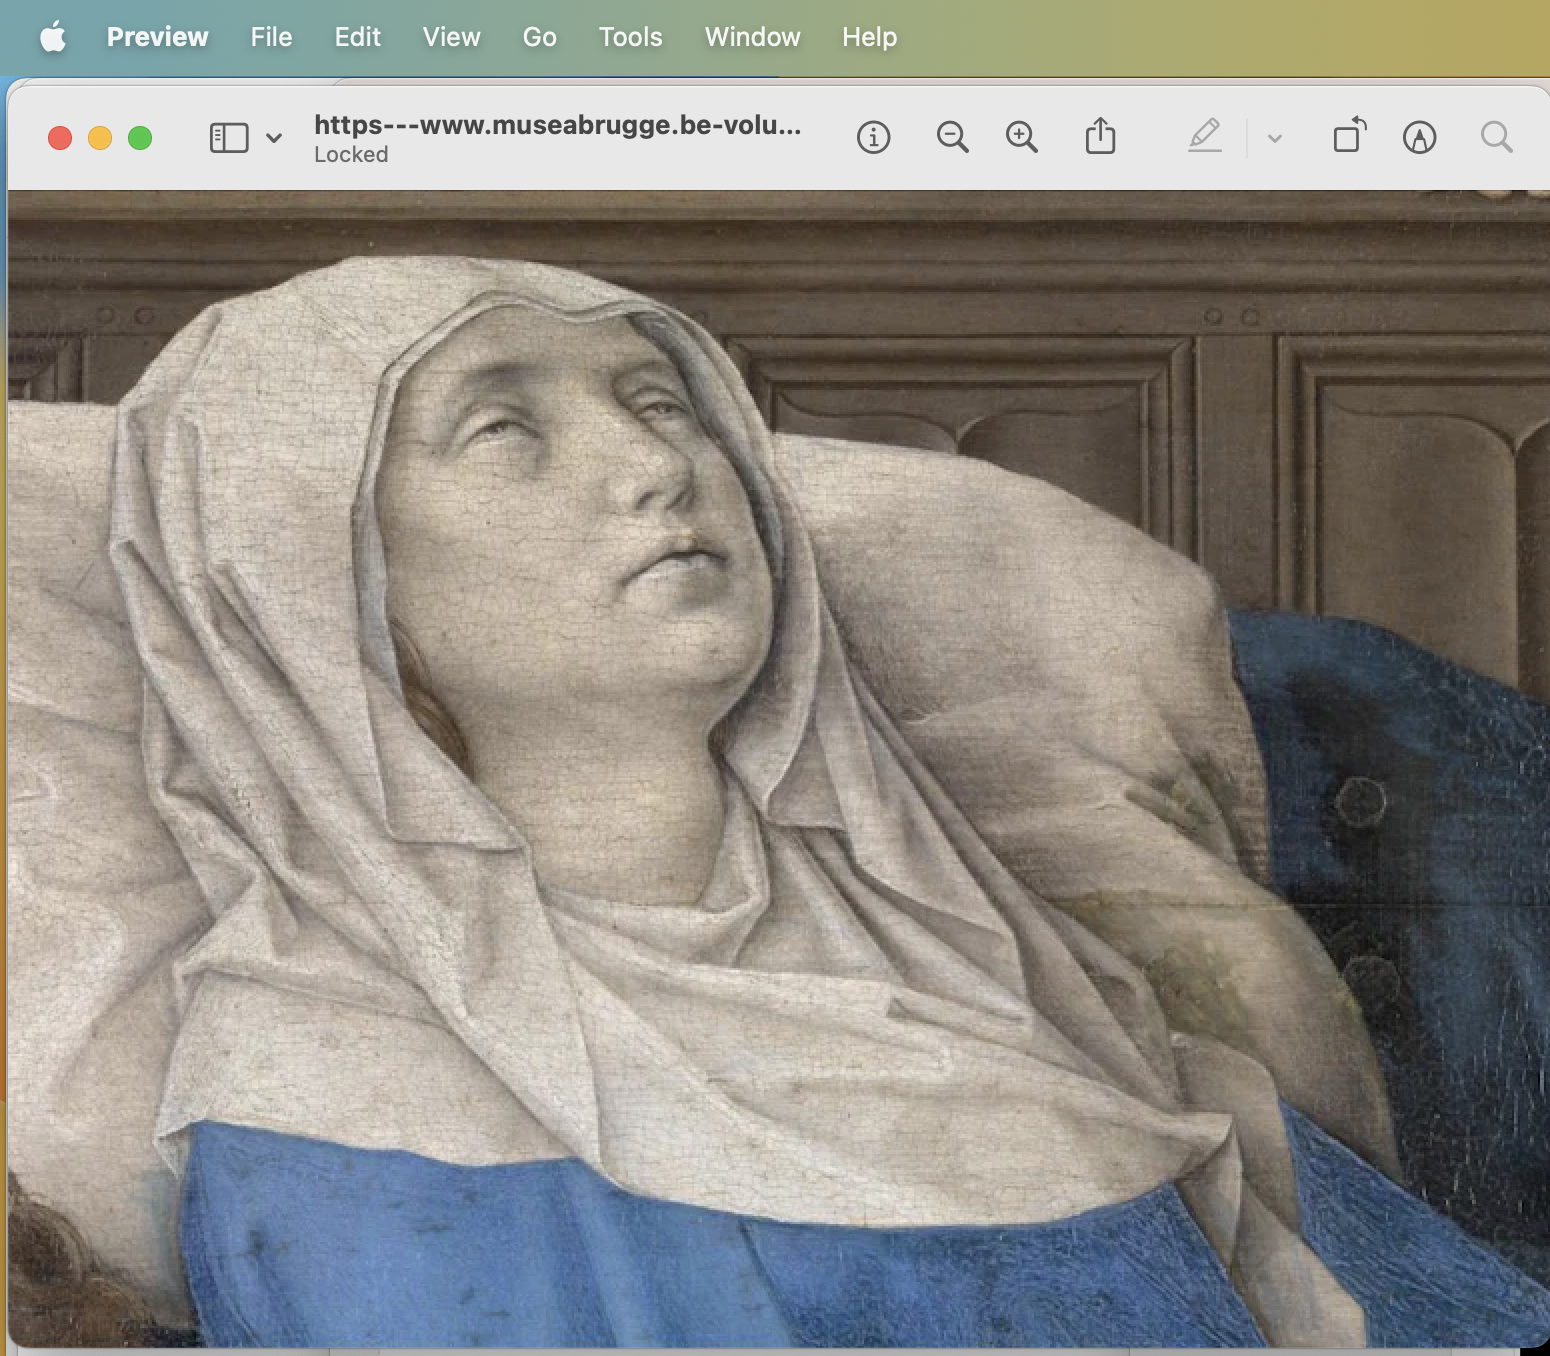Screen dimensions: 1550x1356
Task: Click the Locked status label
Action: point(351,154)
